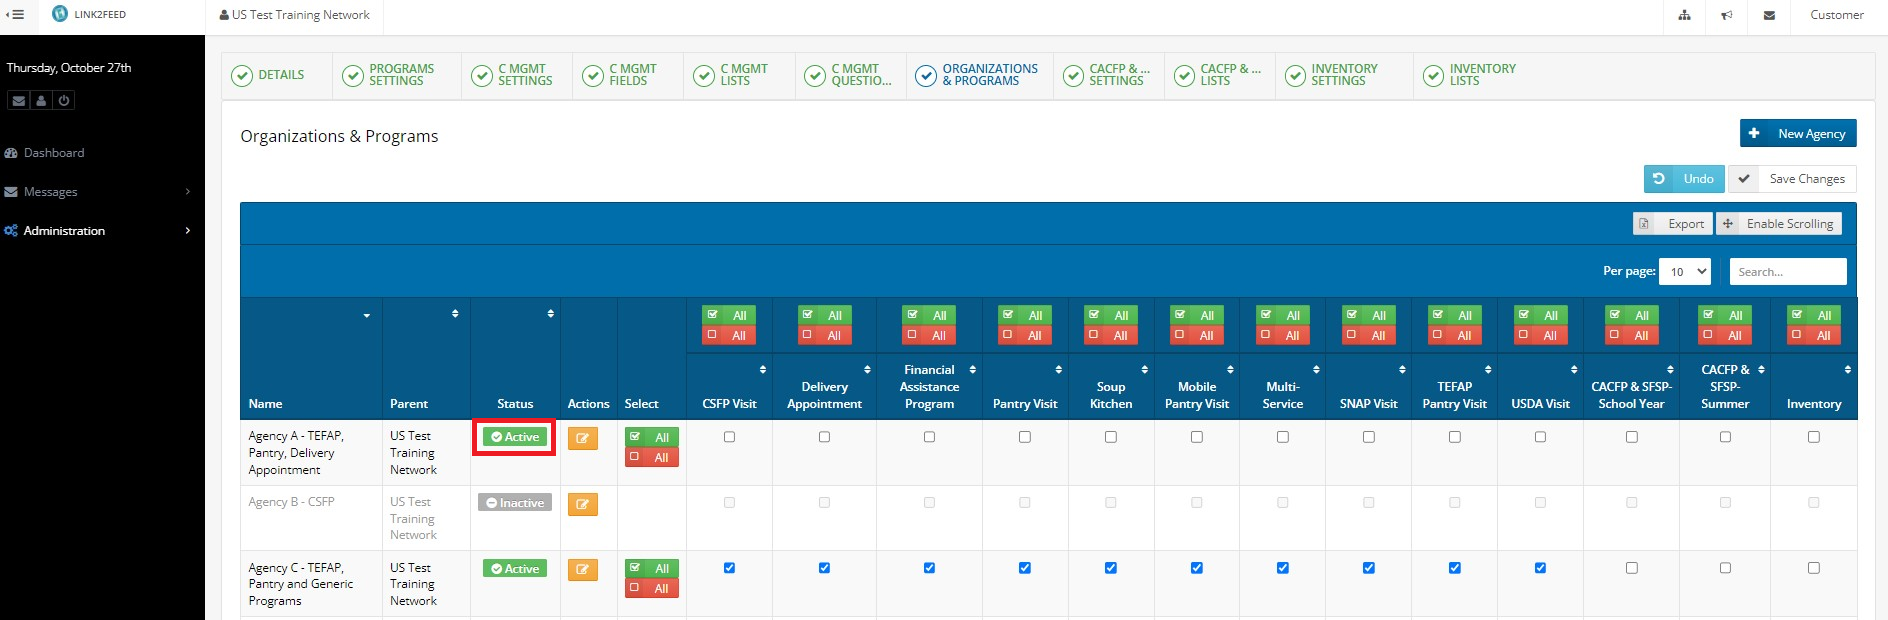1888x620 pixels.
Task: Click the New Agency button
Action: pos(1798,134)
